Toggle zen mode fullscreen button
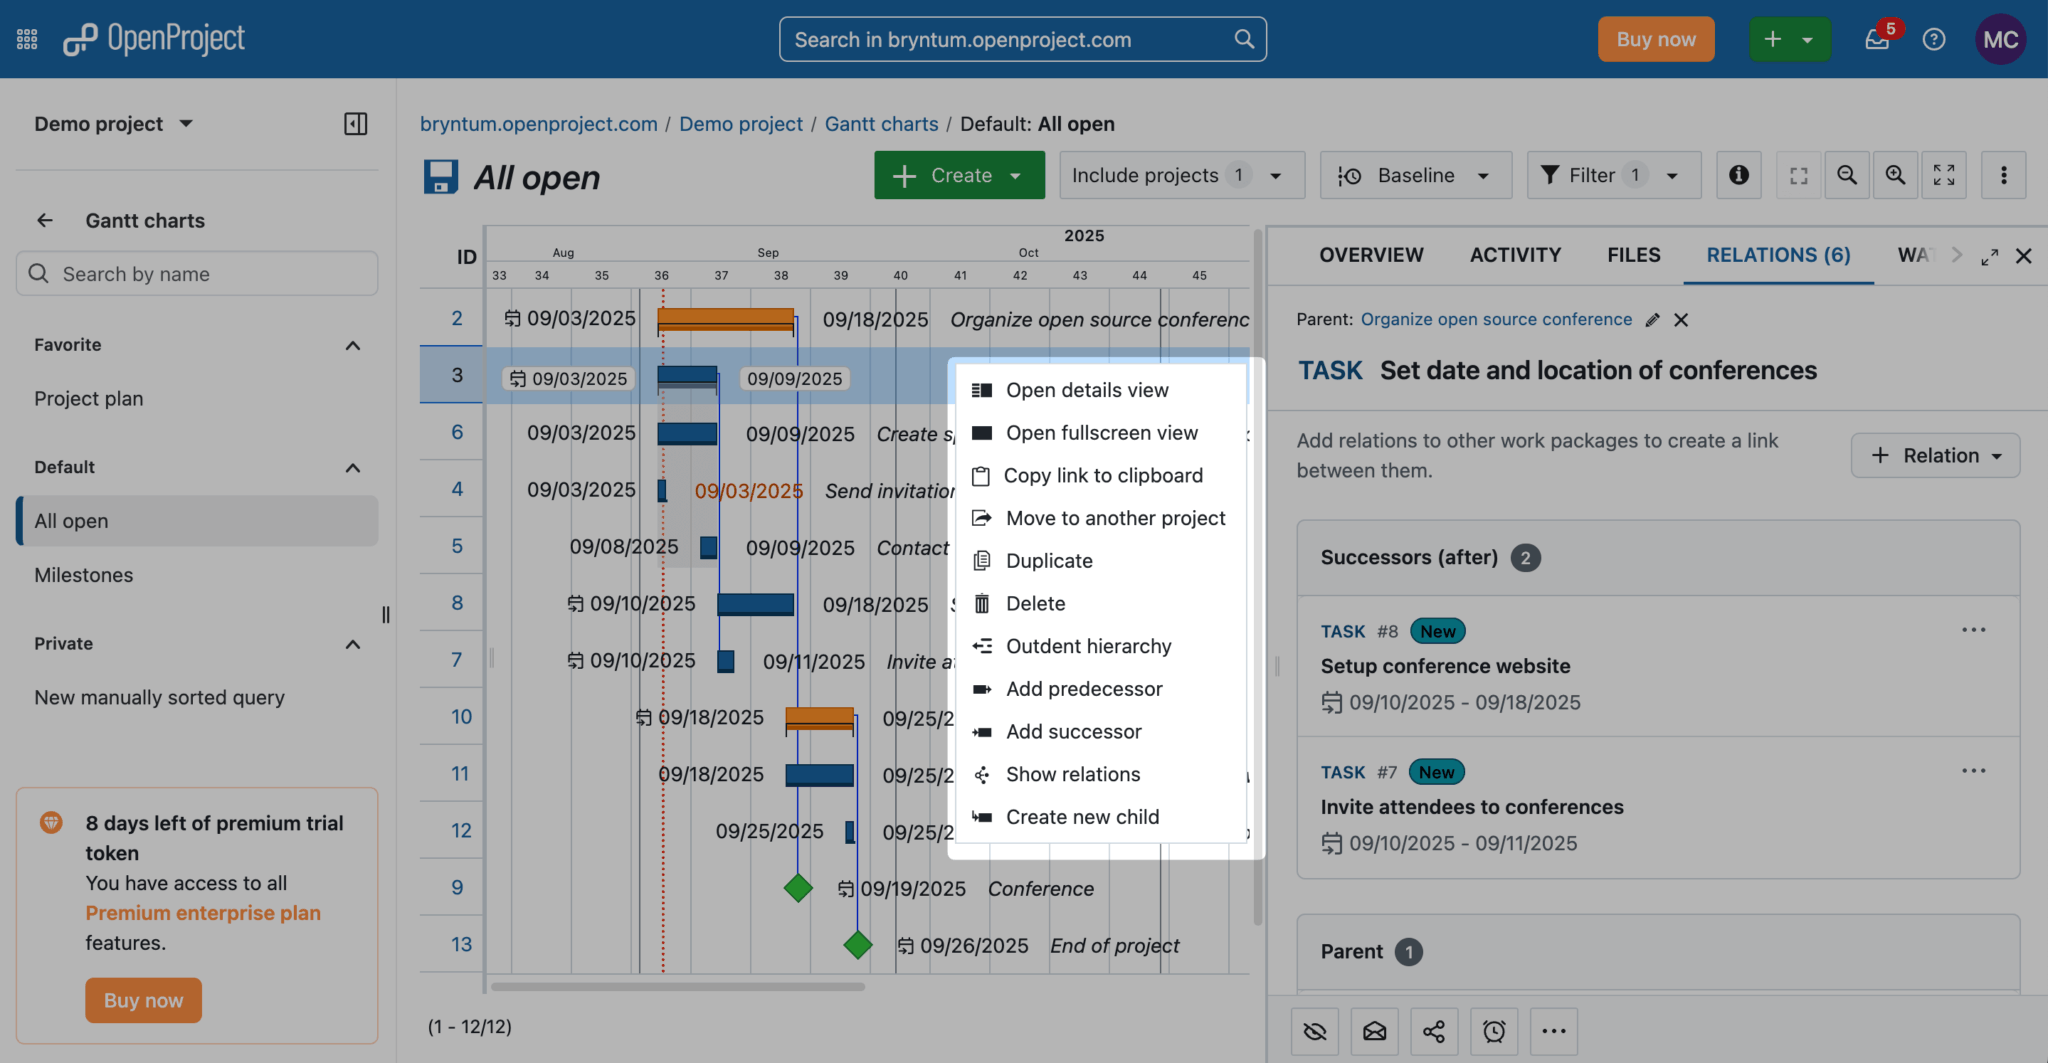The image size is (2048, 1063). pos(1944,176)
